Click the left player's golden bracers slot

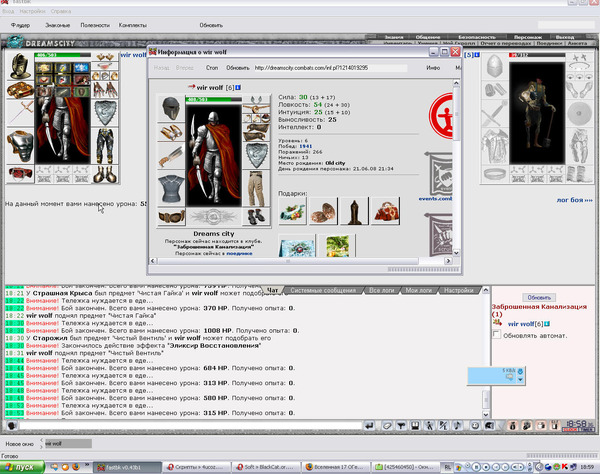tap(20, 90)
